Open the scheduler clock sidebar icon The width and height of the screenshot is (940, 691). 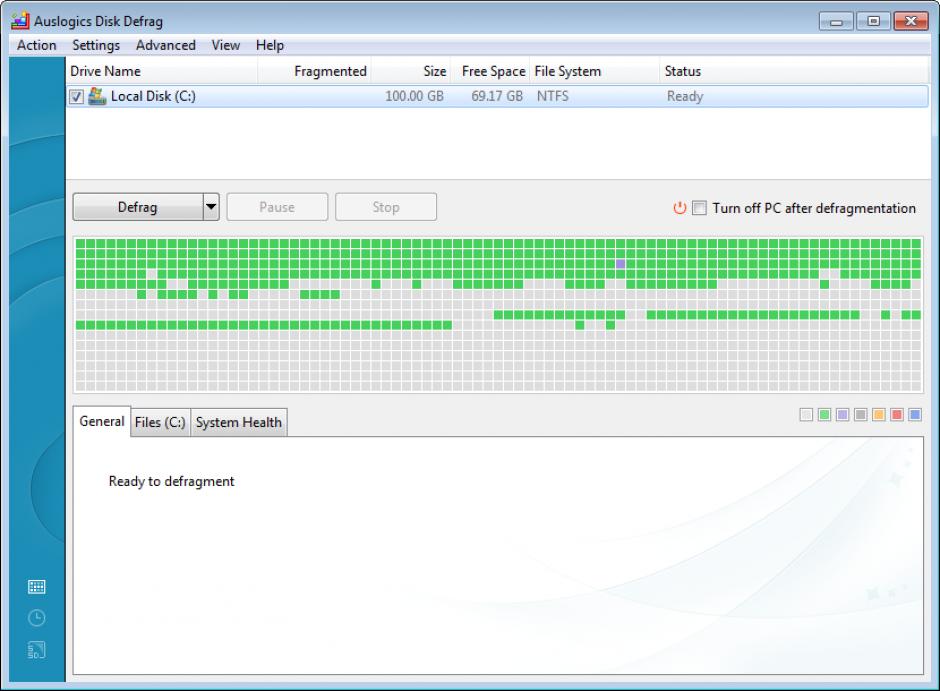(x=37, y=618)
